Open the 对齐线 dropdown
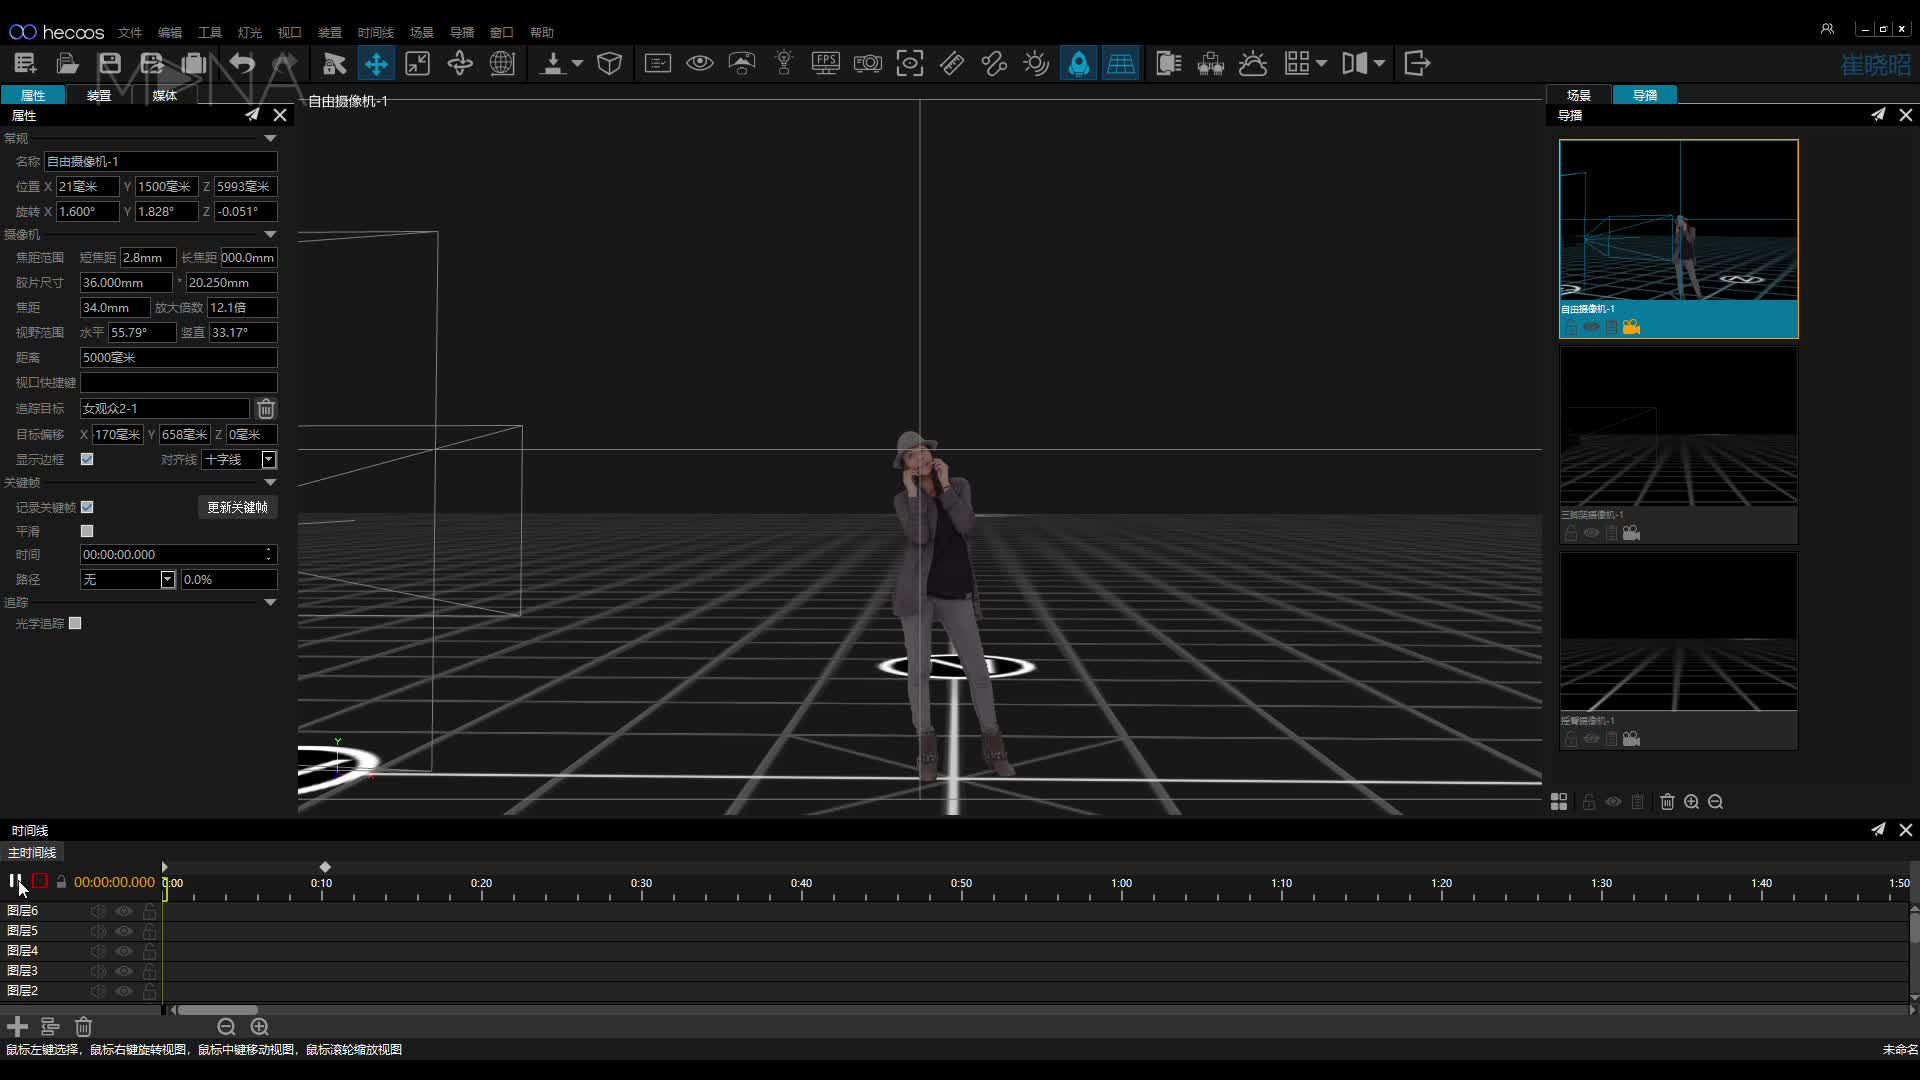 [x=269, y=460]
